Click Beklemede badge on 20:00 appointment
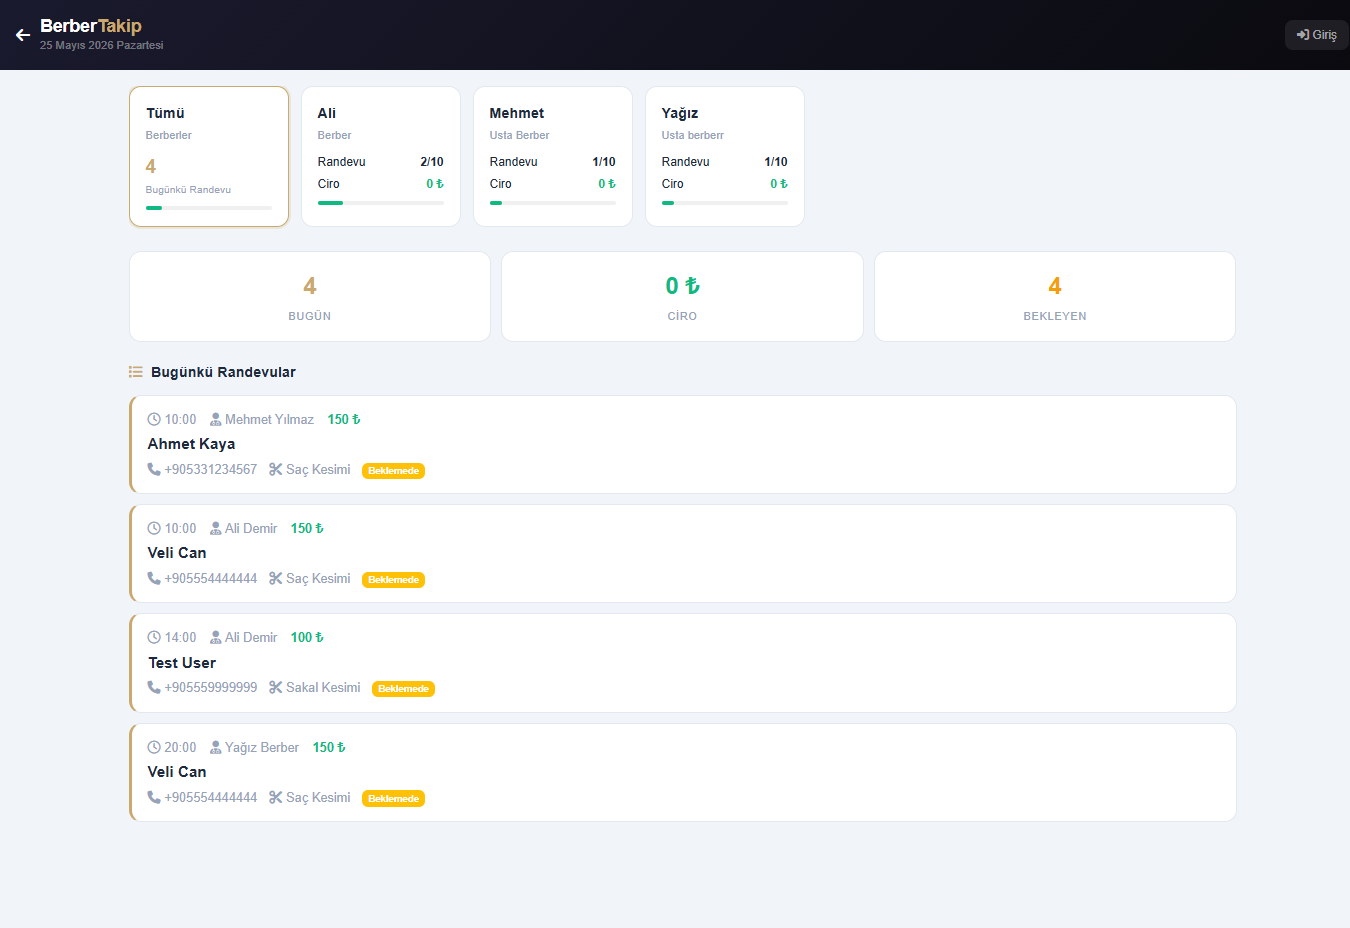The width and height of the screenshot is (1350, 928). point(394,799)
